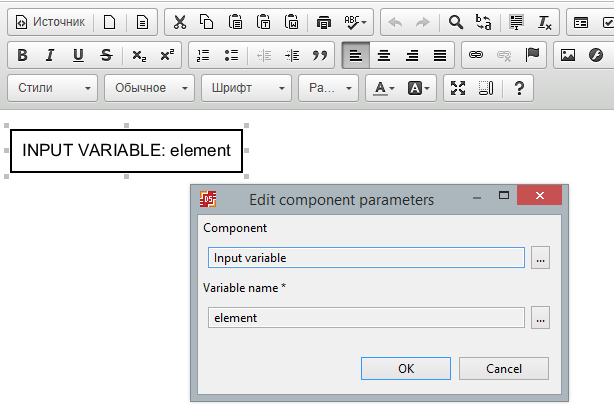
Task: Remove the link
Action: [x=504, y=55]
